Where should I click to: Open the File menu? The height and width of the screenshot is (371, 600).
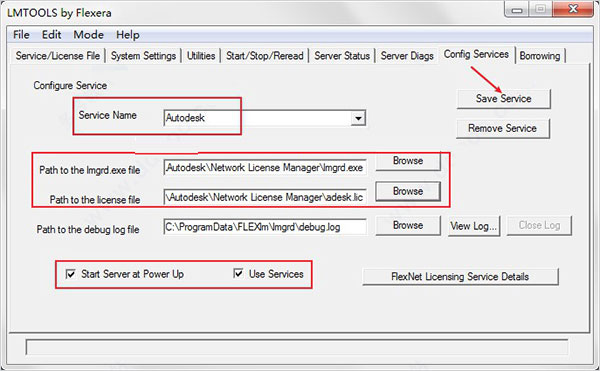click(x=21, y=35)
